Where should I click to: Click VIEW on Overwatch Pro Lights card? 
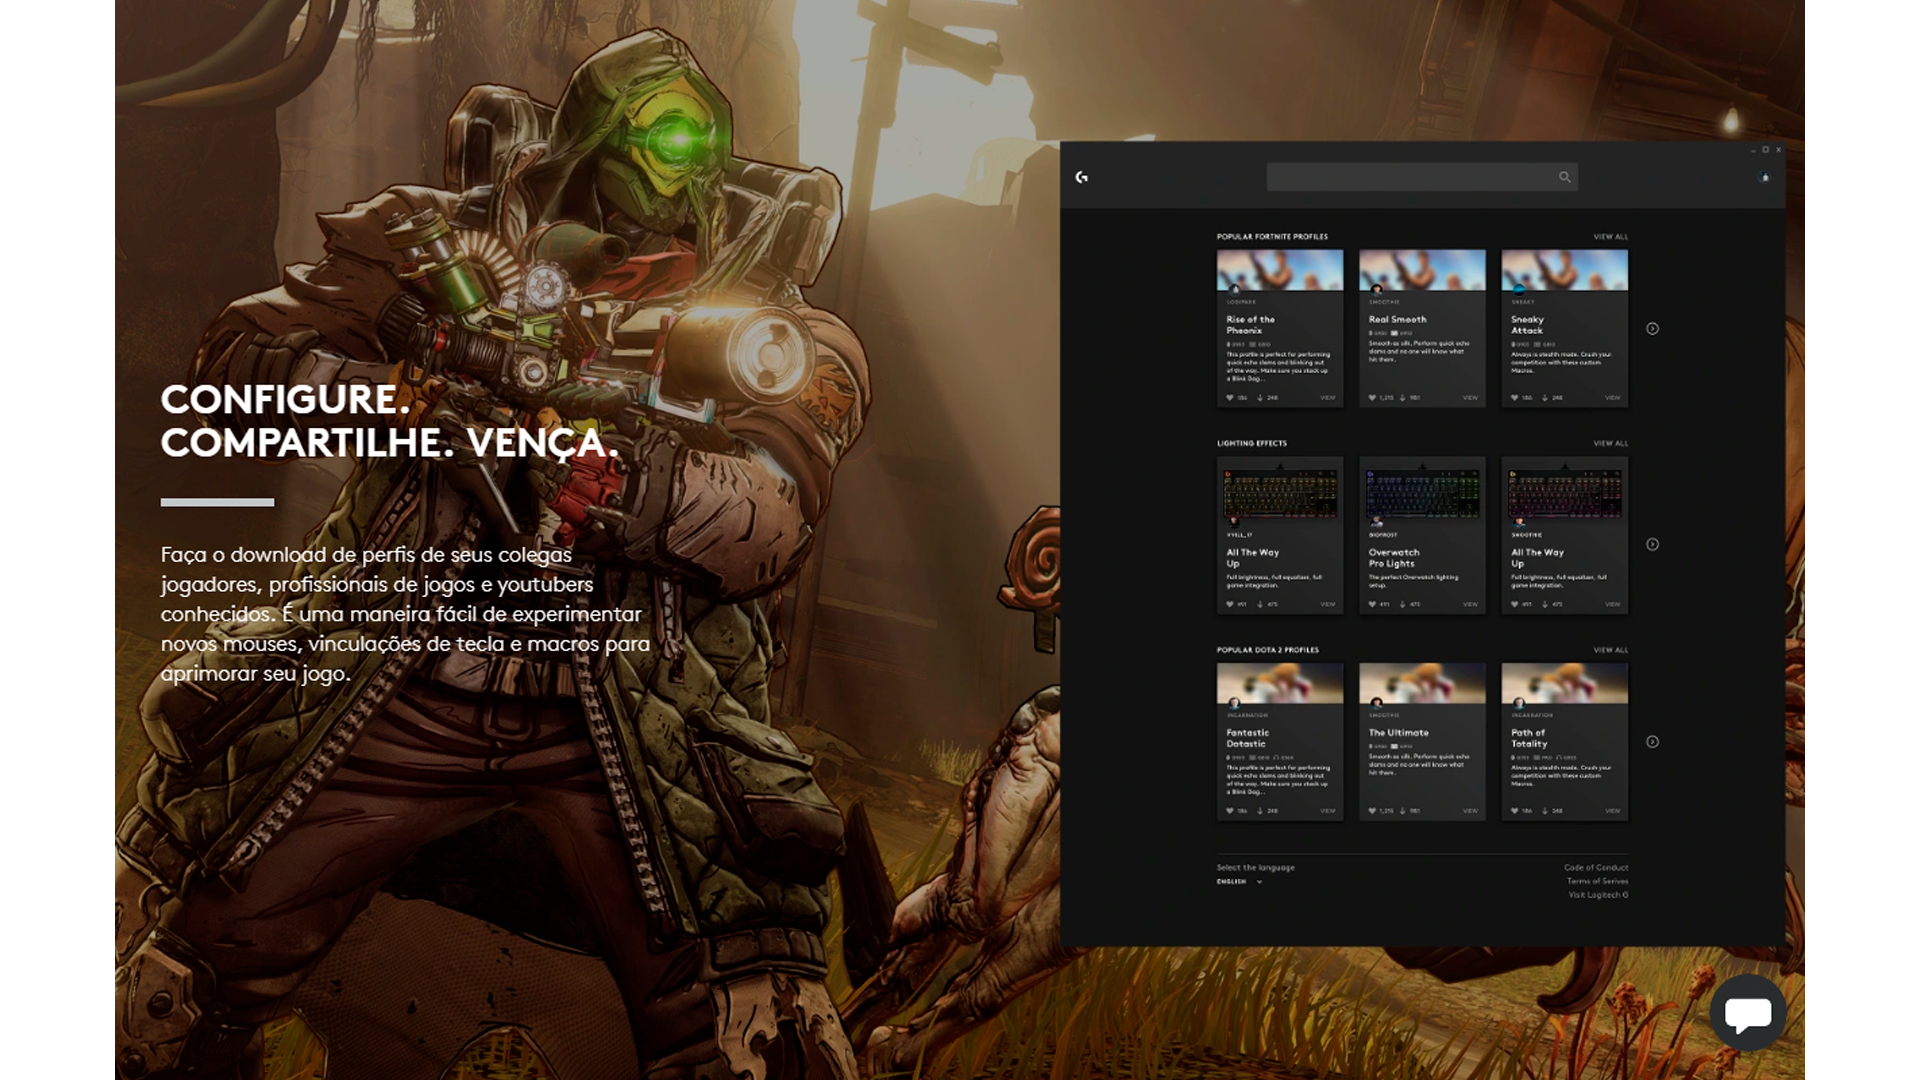(1470, 604)
